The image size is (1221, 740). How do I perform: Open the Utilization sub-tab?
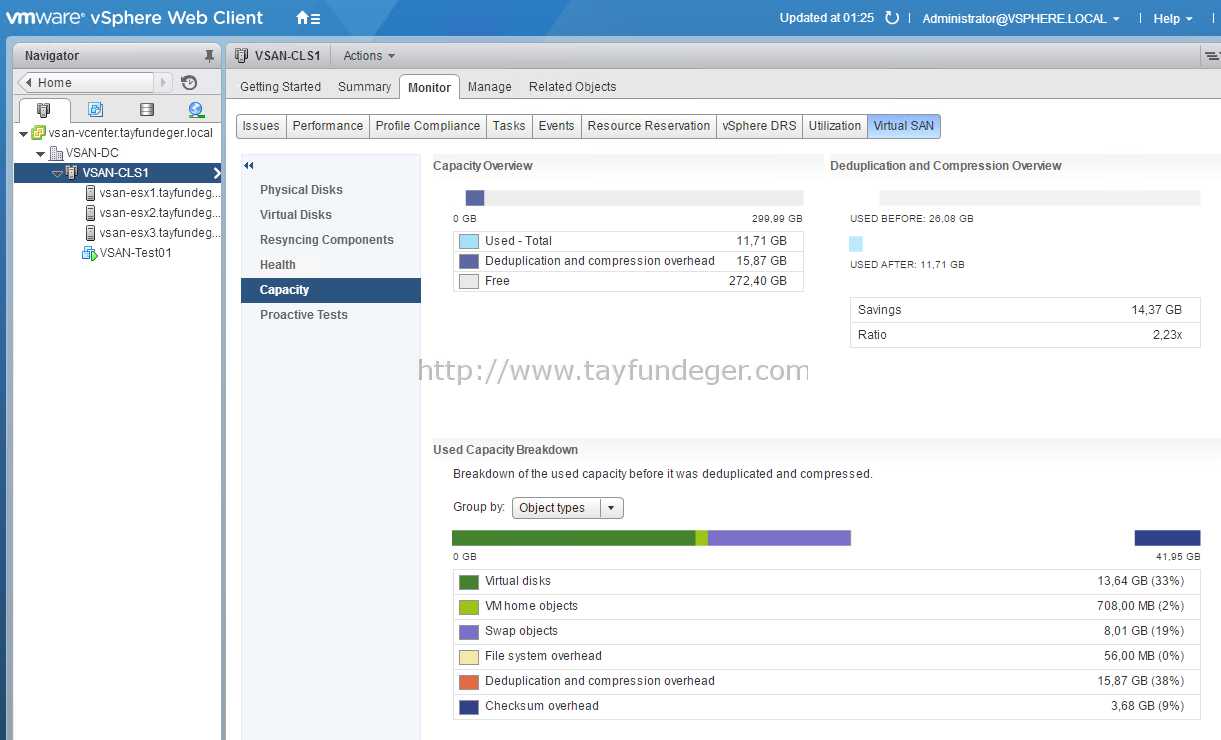[835, 126]
